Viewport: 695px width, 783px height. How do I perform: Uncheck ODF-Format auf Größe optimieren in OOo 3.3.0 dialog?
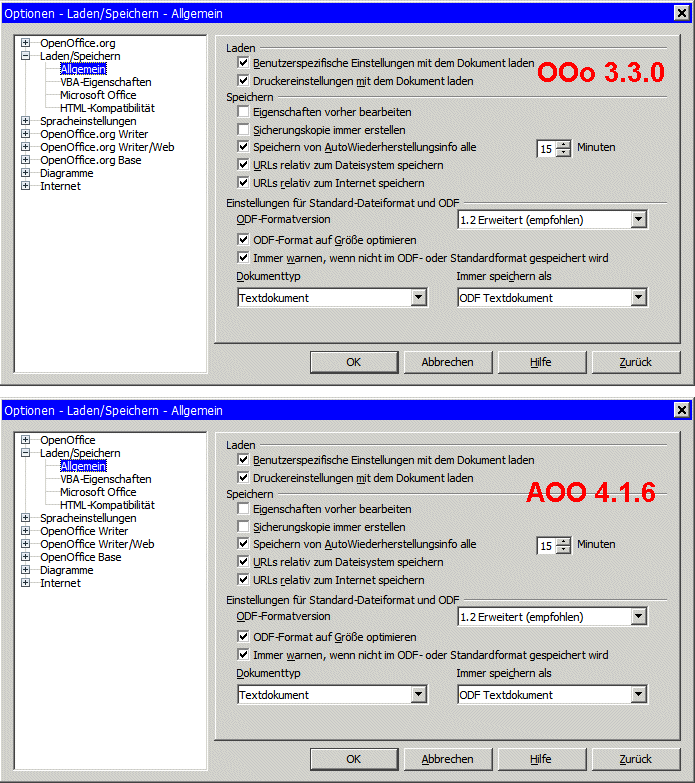point(243,240)
